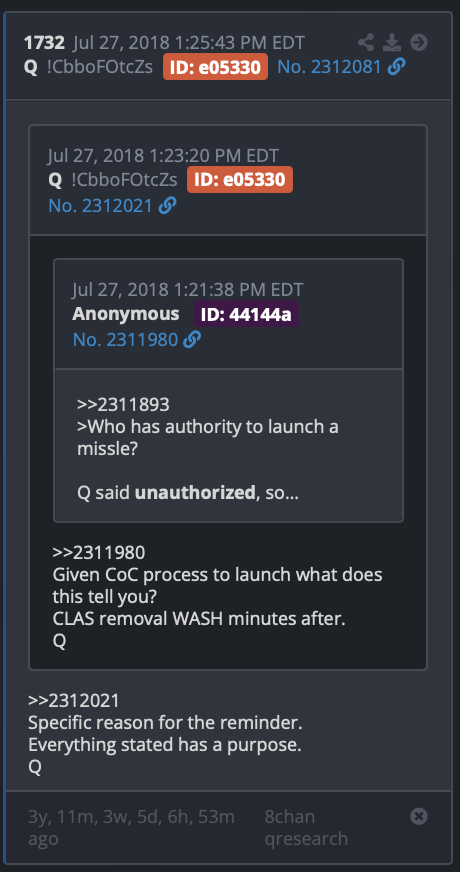Click the chain-link icon beside No. 2311980
Screen dimensions: 460x872
coord(192,339)
